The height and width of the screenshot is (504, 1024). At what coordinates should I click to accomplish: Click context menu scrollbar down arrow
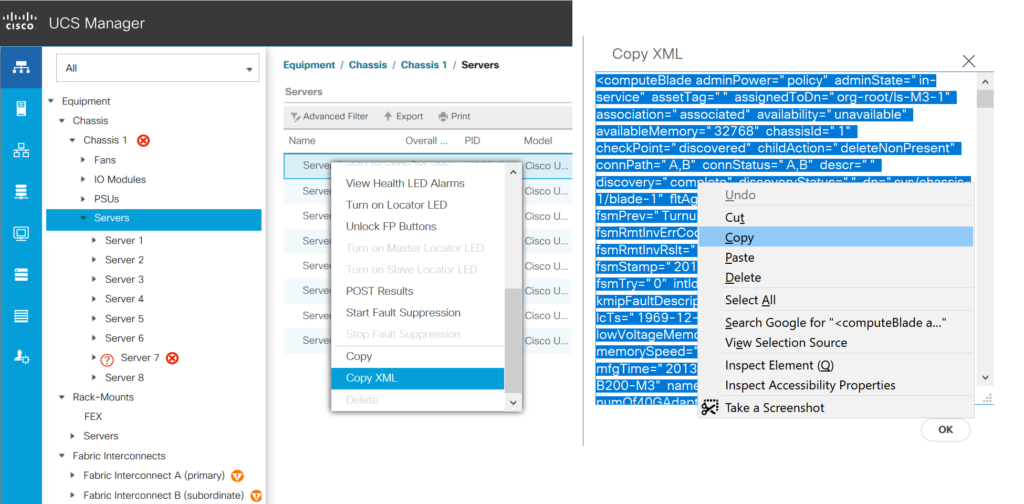pyautogui.click(x=513, y=403)
